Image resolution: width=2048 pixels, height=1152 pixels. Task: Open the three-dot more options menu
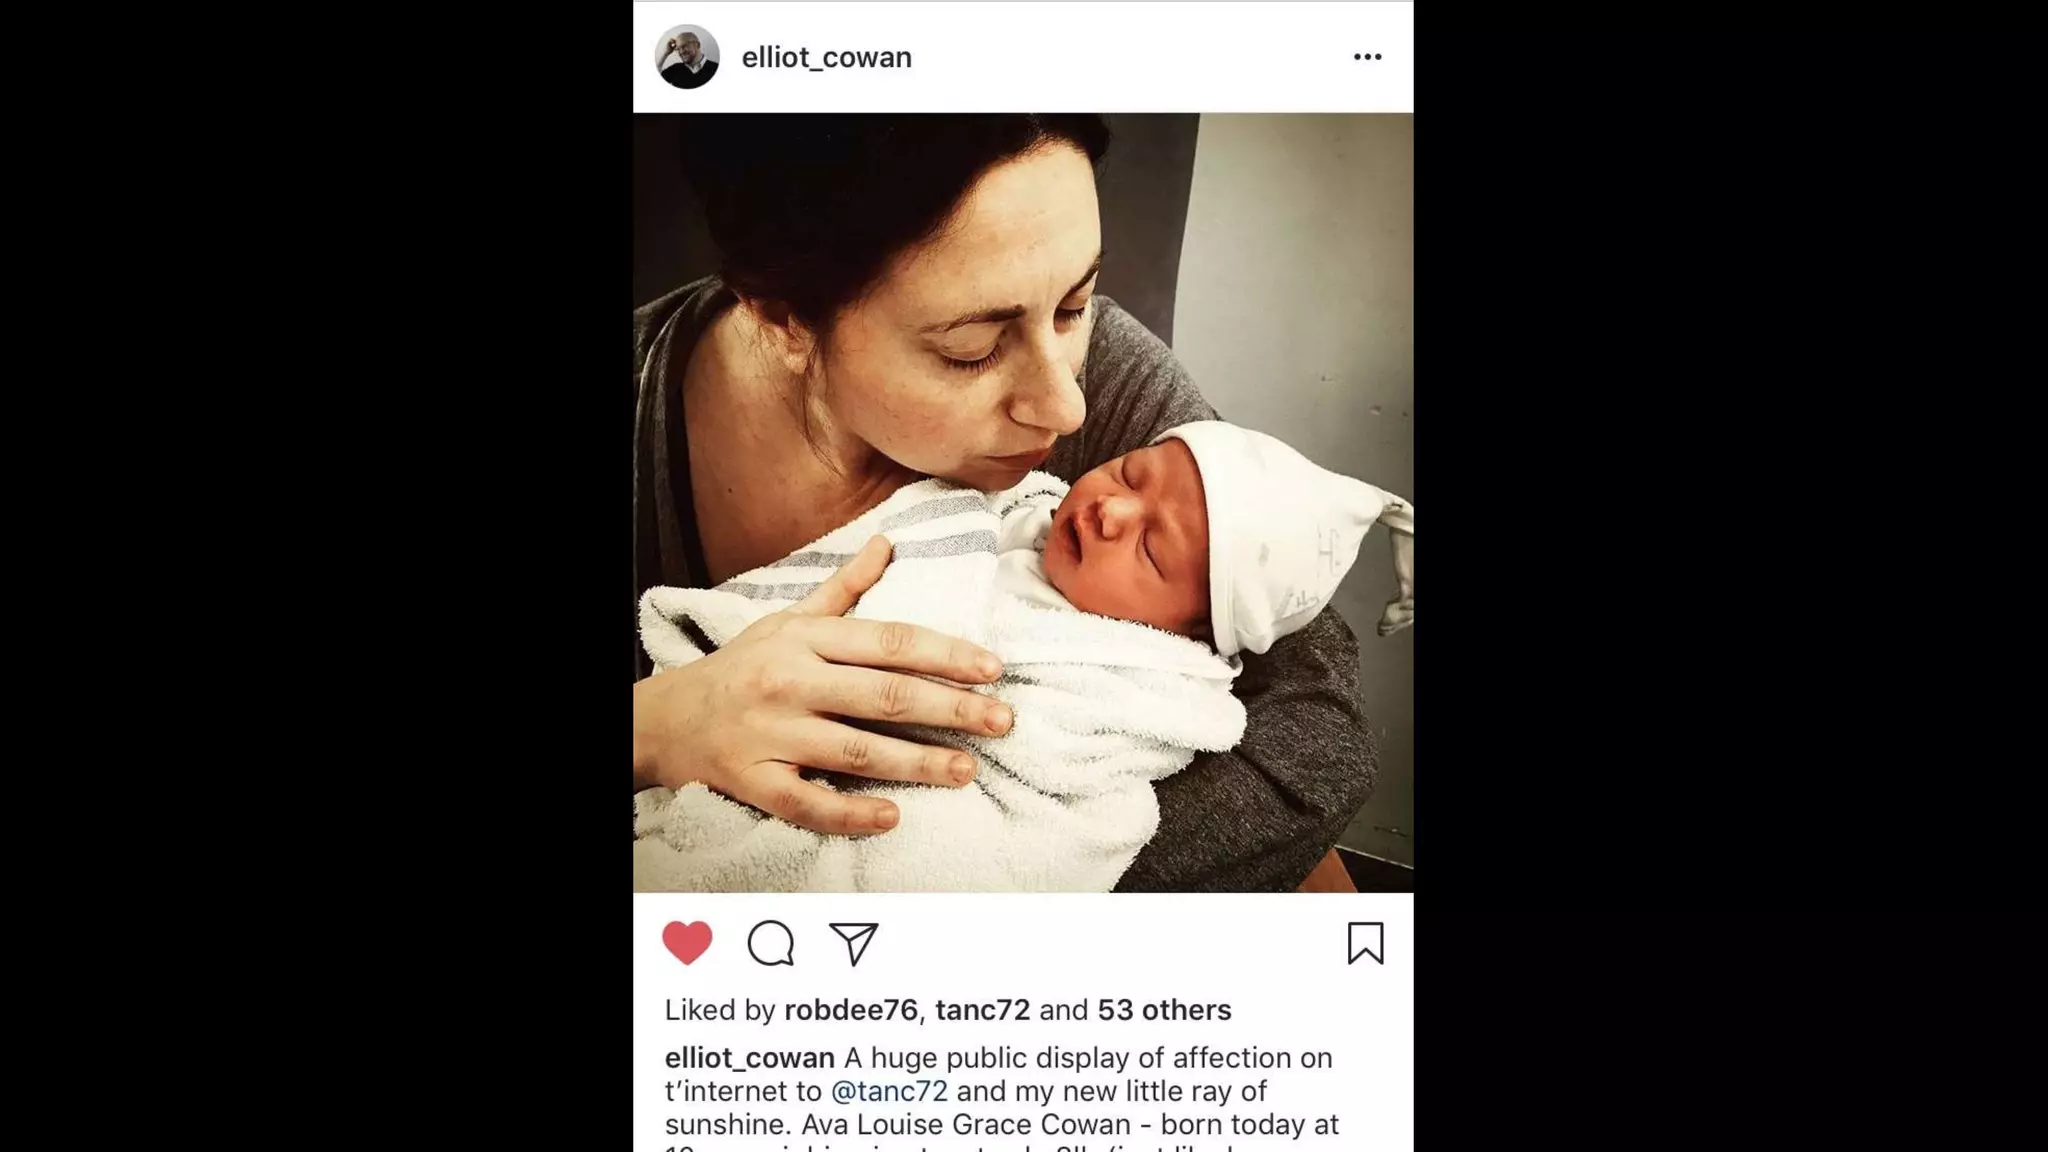1367,57
